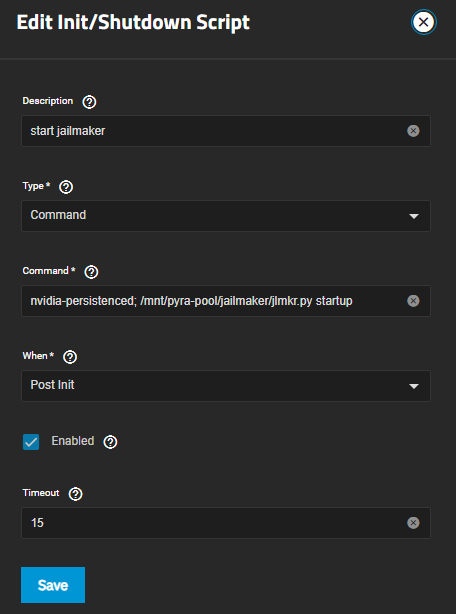
Task: Open help icon next to Enabled
Action: pyautogui.click(x=110, y=442)
